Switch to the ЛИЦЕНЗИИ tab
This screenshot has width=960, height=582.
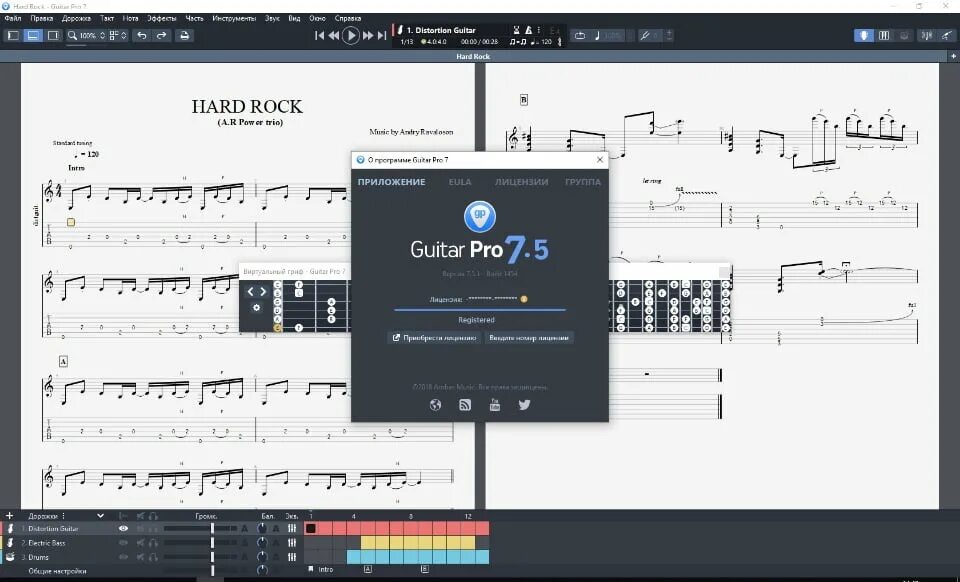[x=522, y=182]
